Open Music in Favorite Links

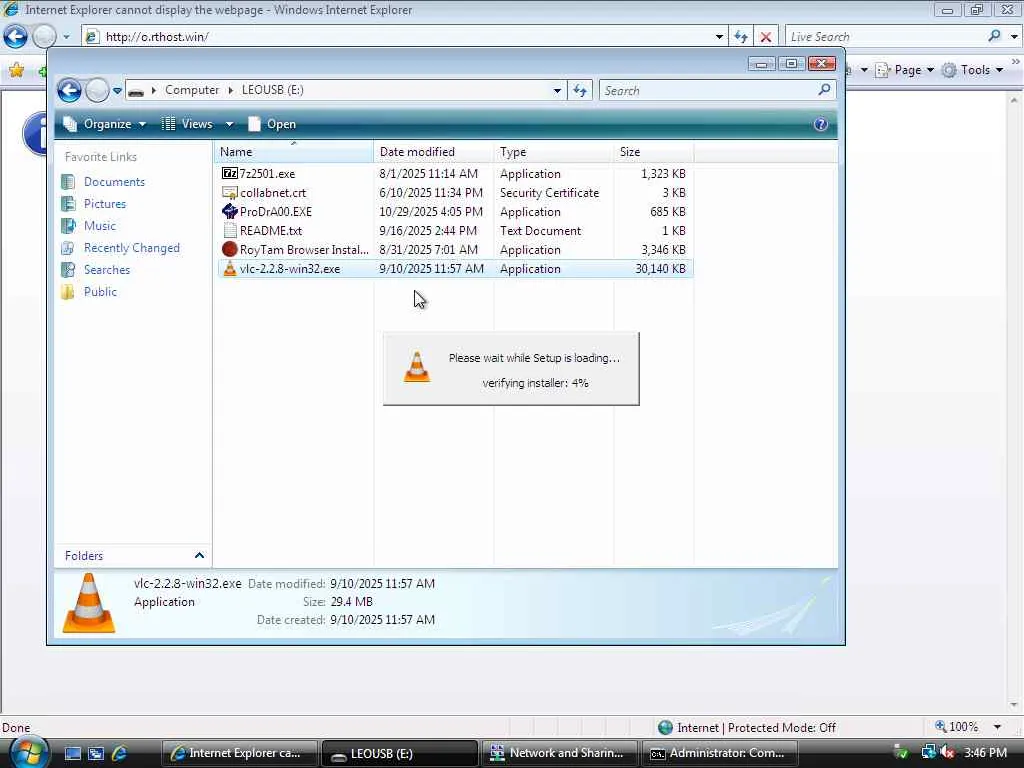[x=99, y=226]
